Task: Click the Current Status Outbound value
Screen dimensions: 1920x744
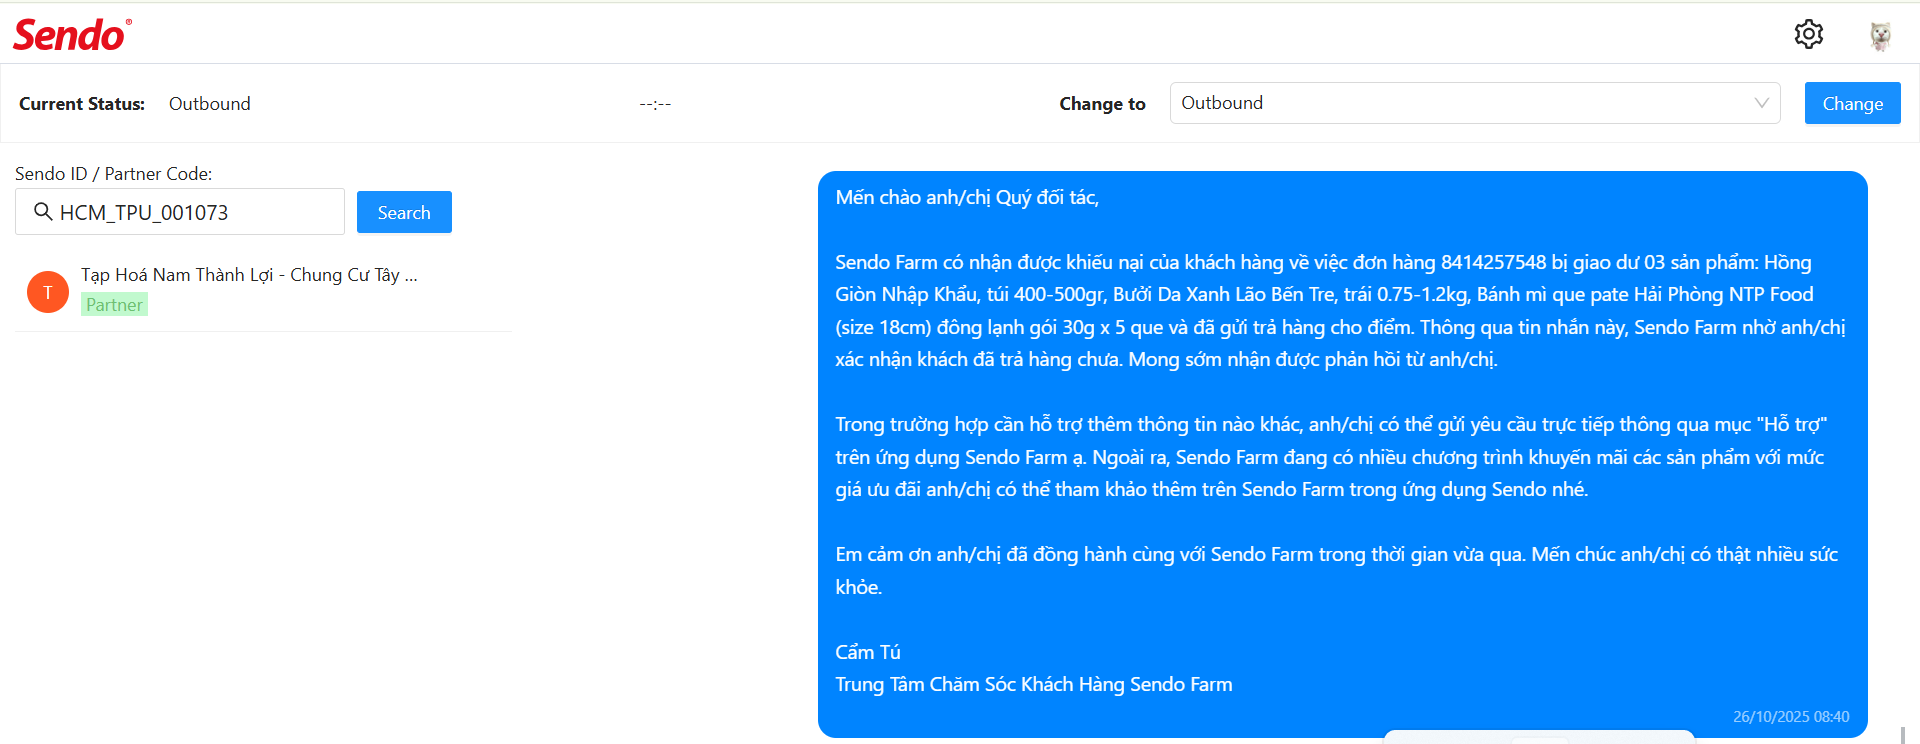Action: click(x=210, y=104)
